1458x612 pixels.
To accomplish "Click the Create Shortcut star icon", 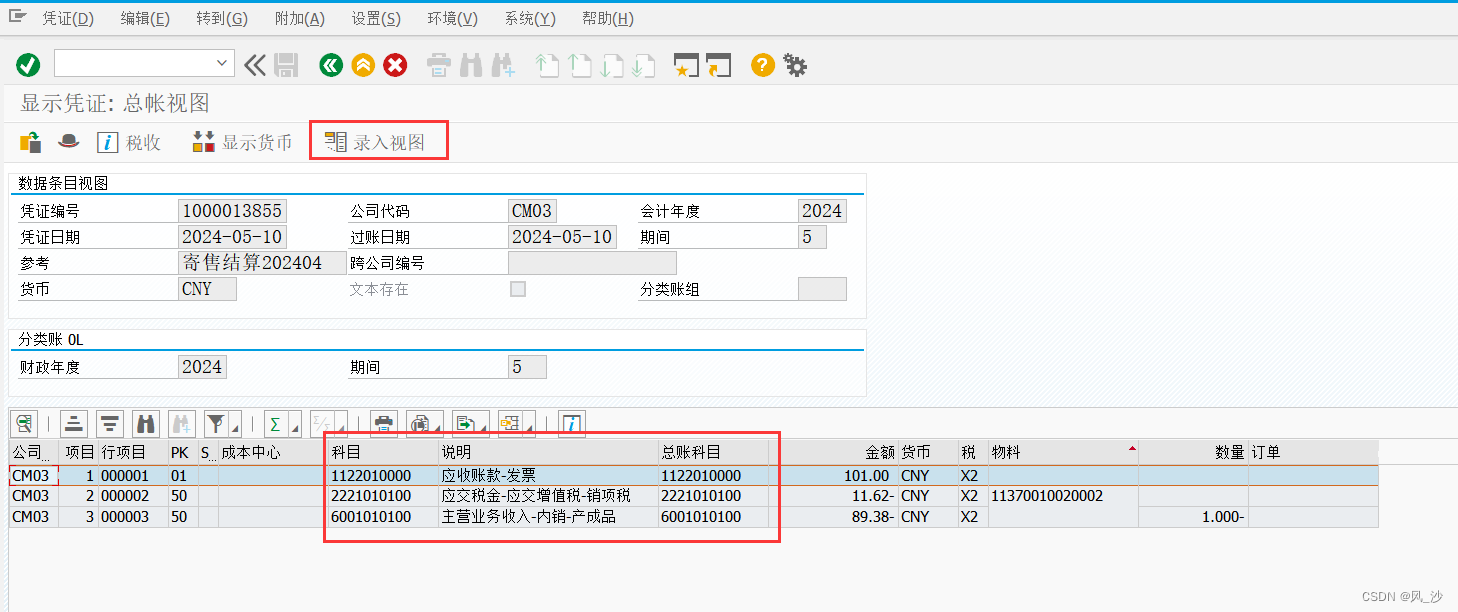I will coord(687,64).
